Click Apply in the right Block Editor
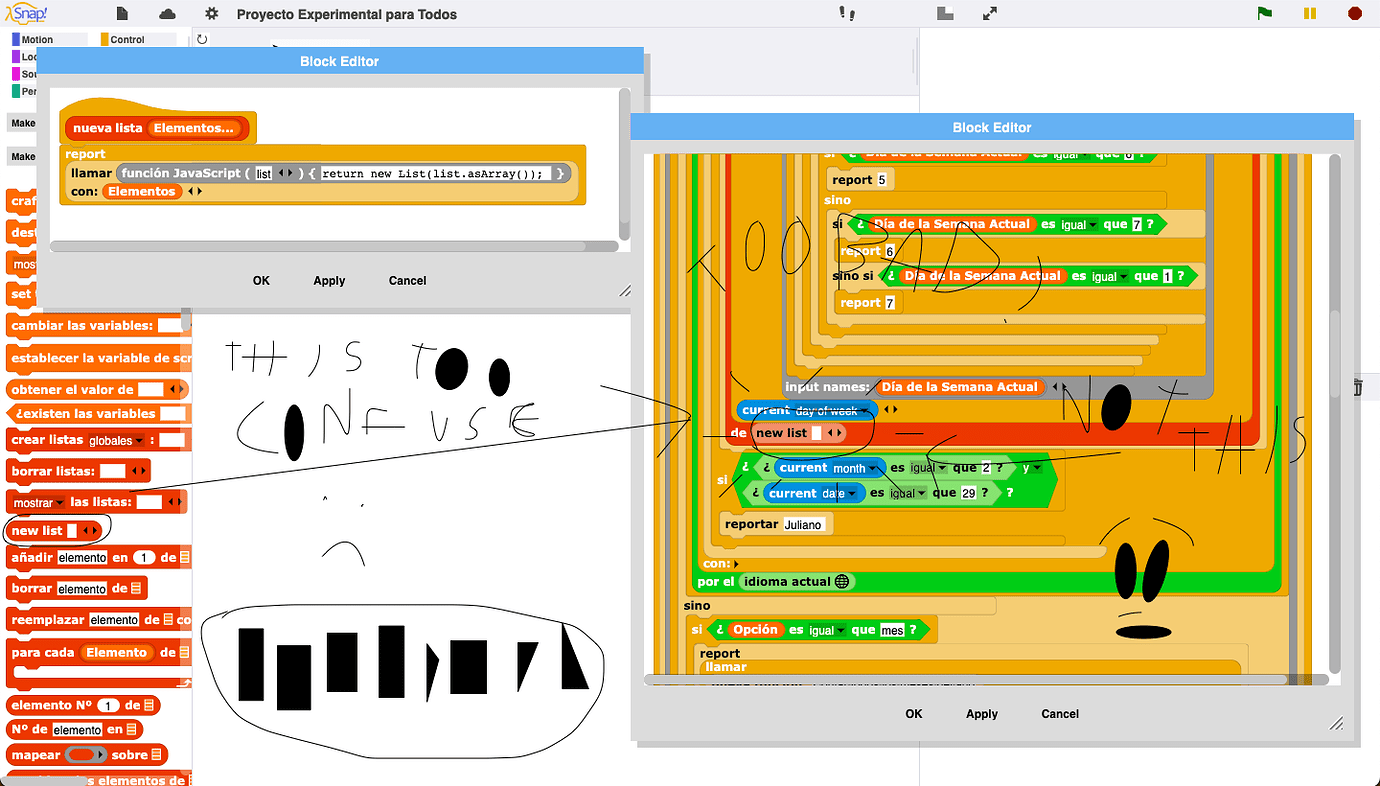Image resolution: width=1380 pixels, height=786 pixels. (x=981, y=714)
